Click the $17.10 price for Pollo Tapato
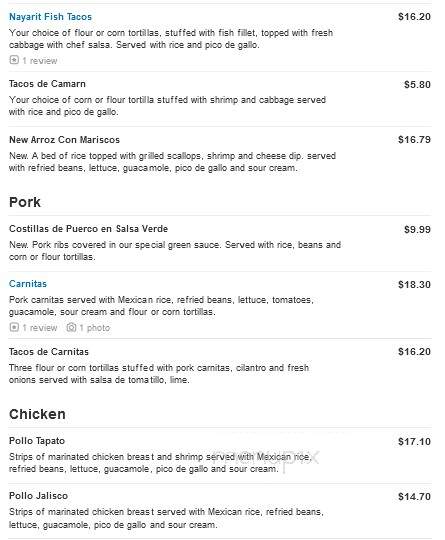 pyautogui.click(x=414, y=441)
